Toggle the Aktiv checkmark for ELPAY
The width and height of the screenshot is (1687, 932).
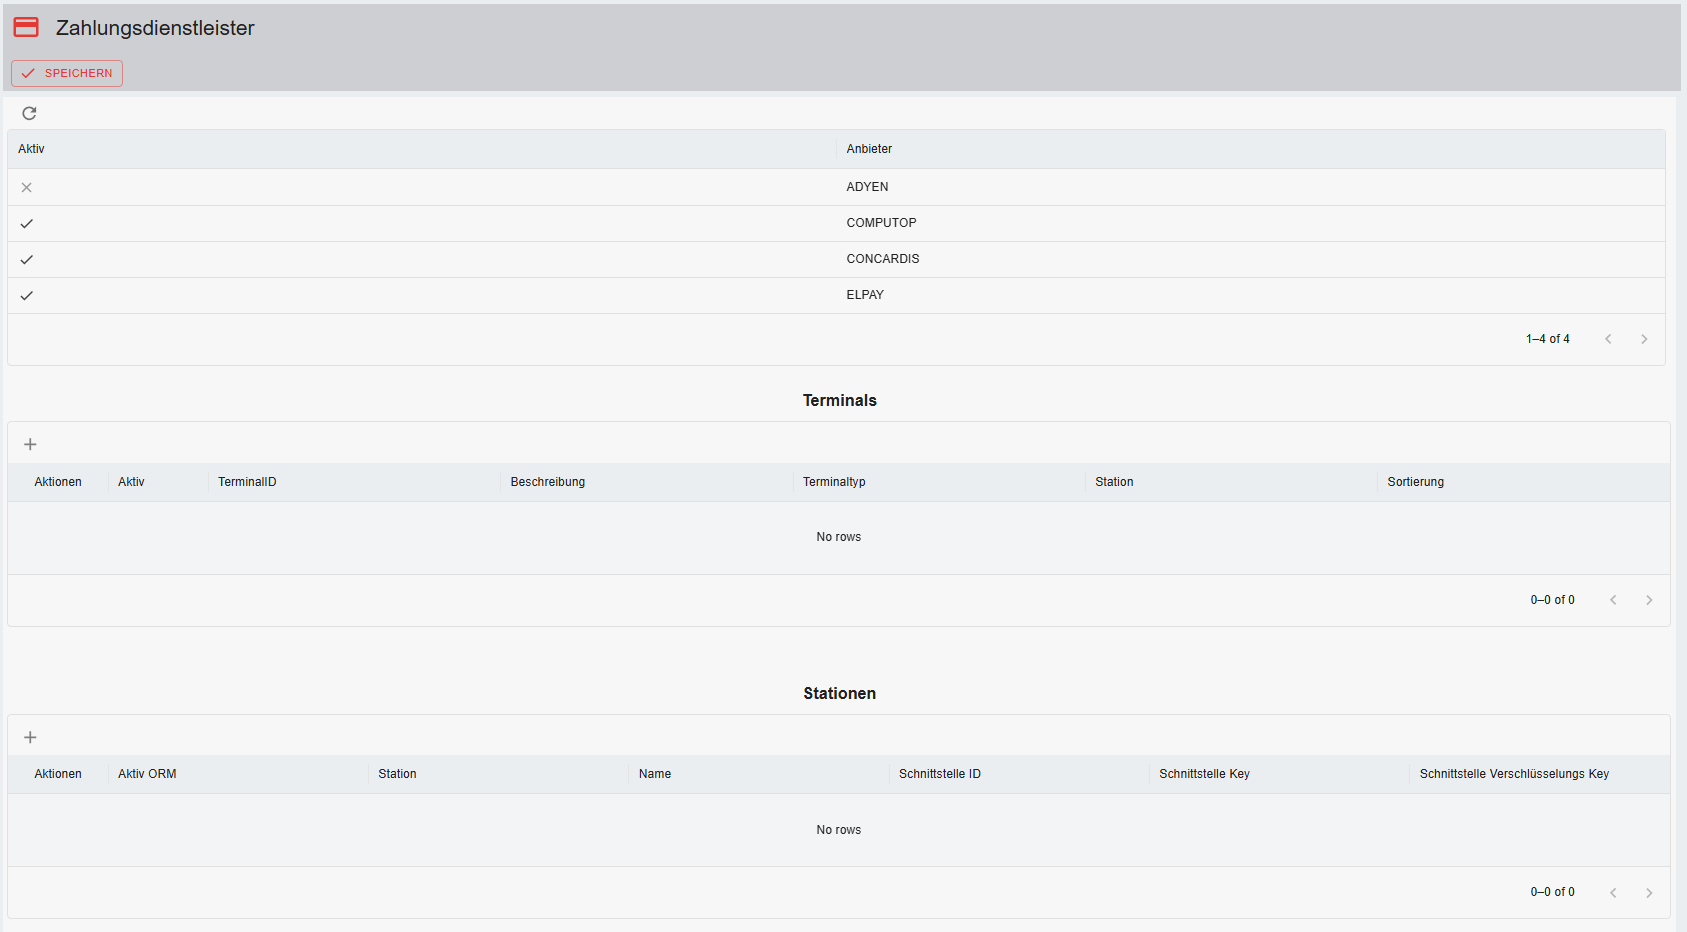coord(27,295)
